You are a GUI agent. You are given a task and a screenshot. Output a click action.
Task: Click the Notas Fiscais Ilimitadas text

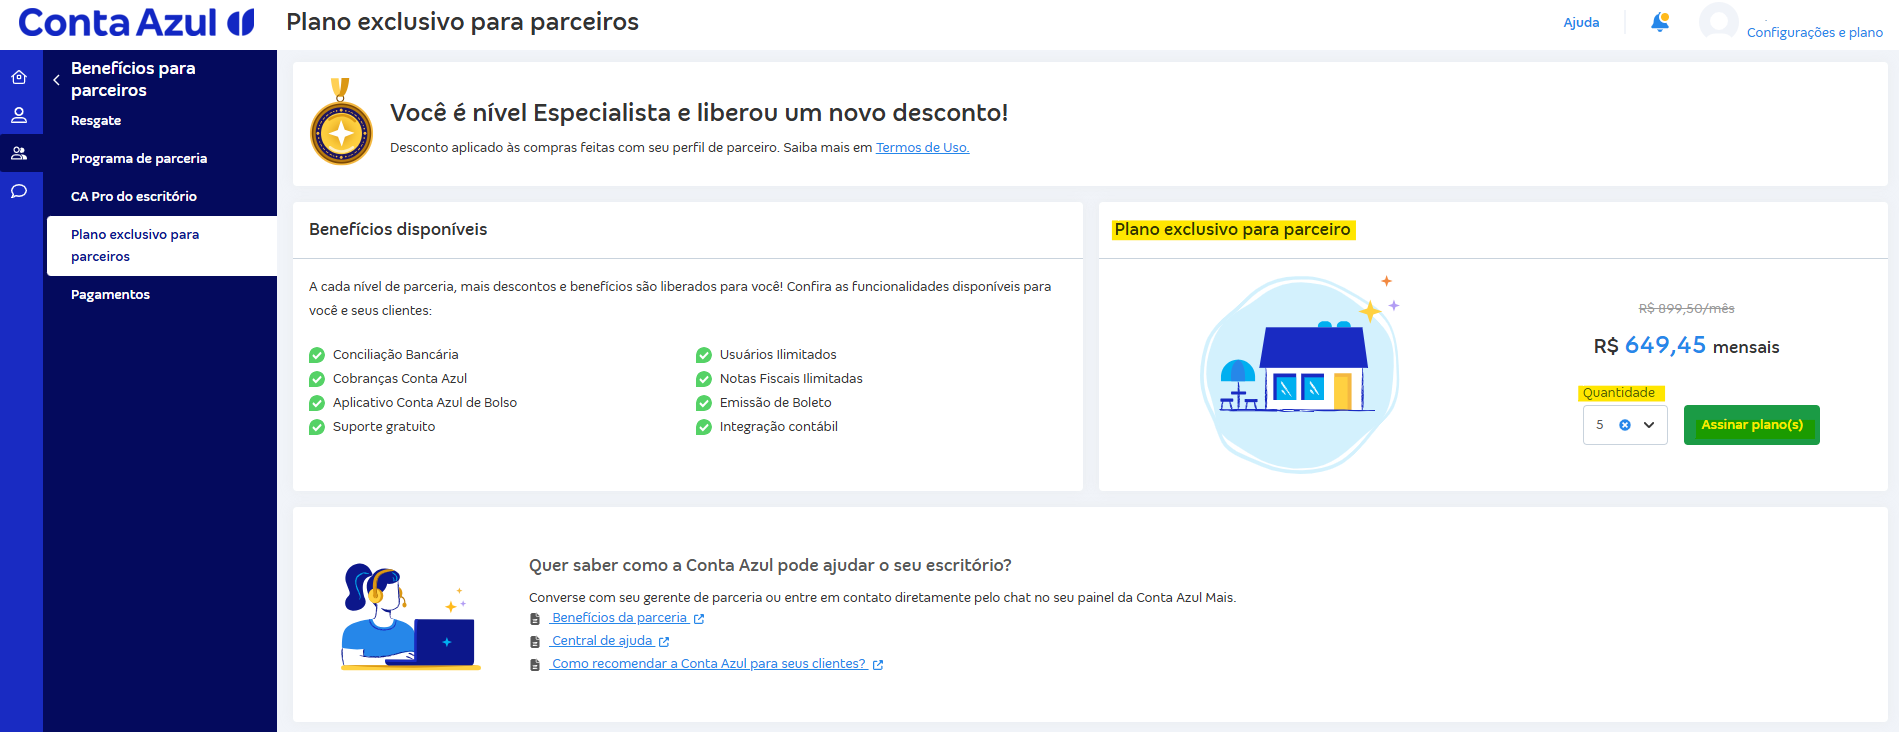(791, 378)
